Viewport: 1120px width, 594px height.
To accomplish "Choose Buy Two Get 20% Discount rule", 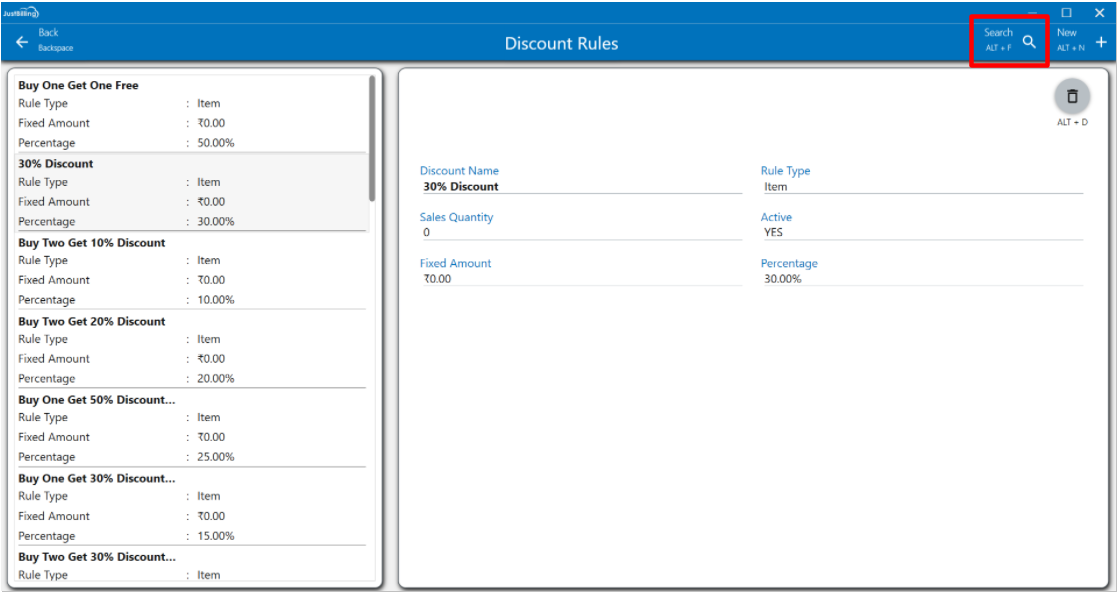I will (92, 322).
